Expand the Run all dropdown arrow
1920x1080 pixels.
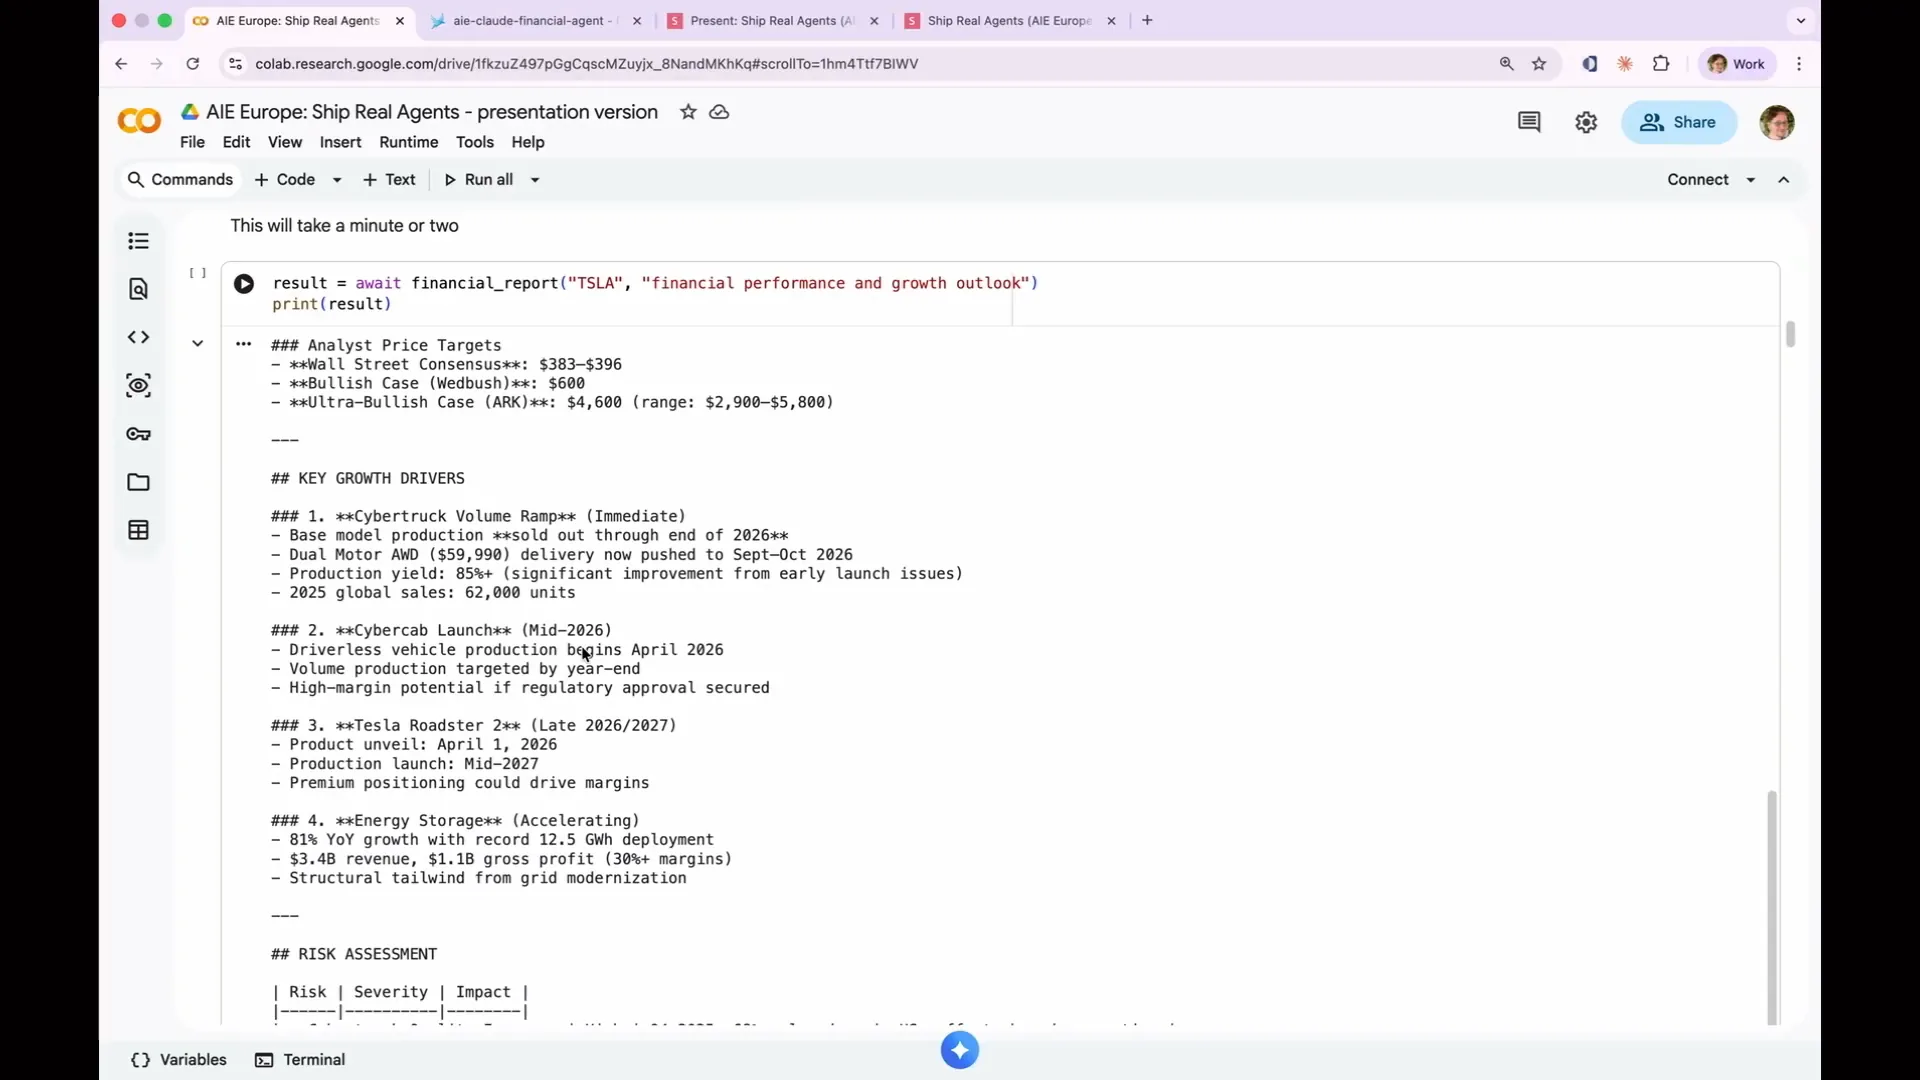click(535, 180)
